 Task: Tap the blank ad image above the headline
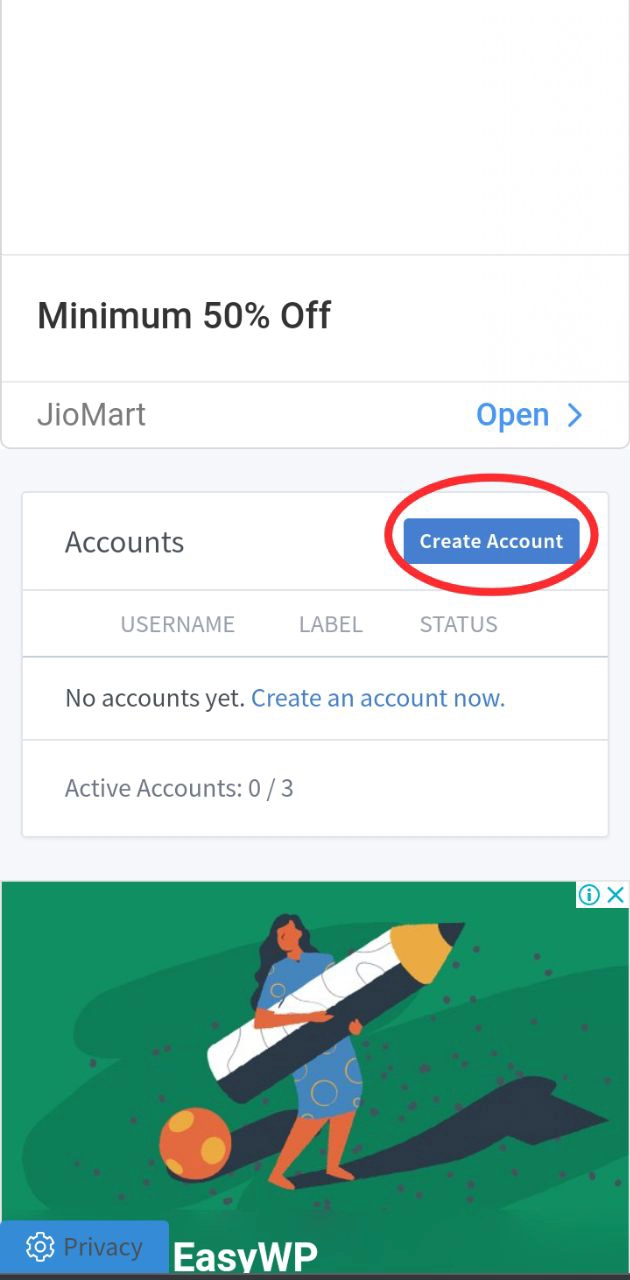pyautogui.click(x=315, y=125)
